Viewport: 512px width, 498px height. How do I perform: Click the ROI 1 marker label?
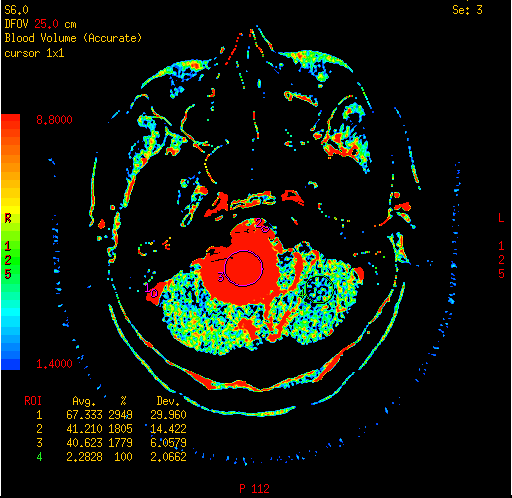point(148,288)
